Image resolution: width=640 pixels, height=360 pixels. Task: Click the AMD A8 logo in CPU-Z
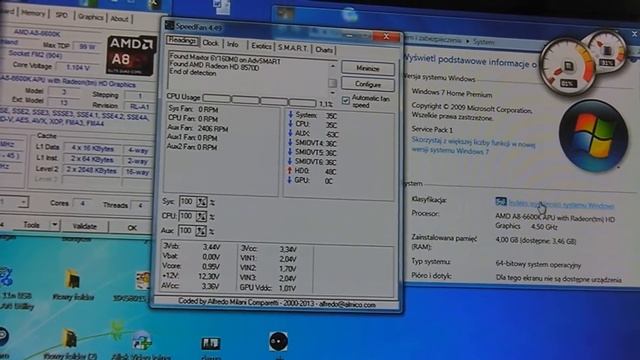[131, 55]
